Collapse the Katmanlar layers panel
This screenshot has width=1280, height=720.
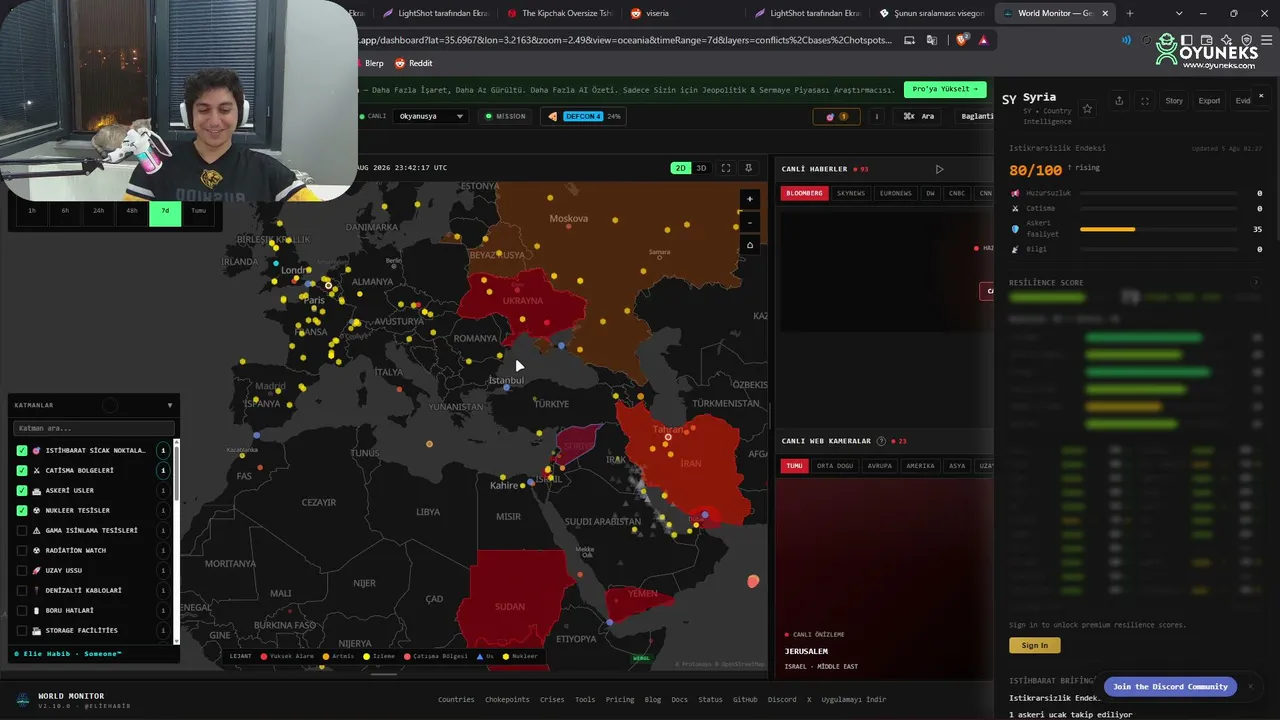coord(170,405)
